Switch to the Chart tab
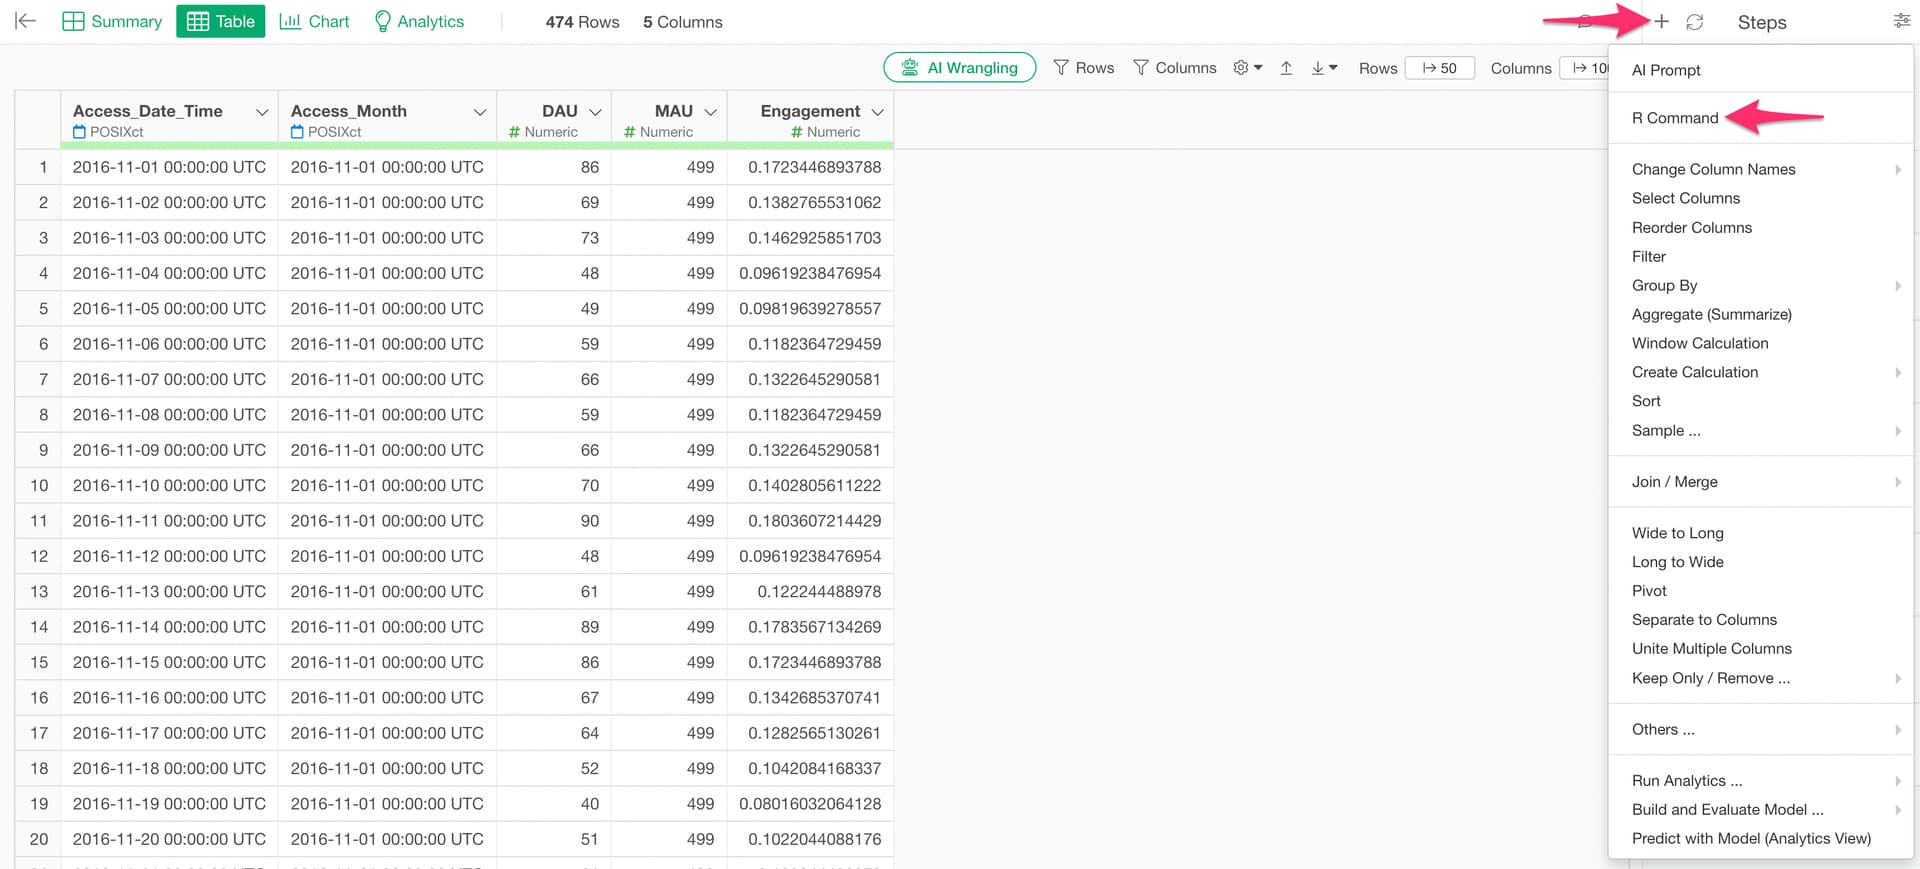The height and width of the screenshot is (869, 1920). pyautogui.click(x=314, y=22)
